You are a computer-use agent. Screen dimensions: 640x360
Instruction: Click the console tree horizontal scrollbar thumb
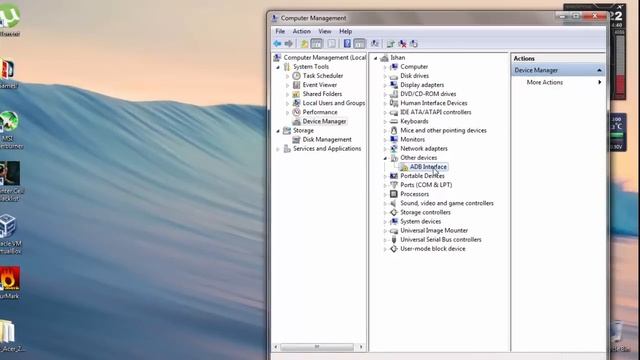(x=317, y=347)
